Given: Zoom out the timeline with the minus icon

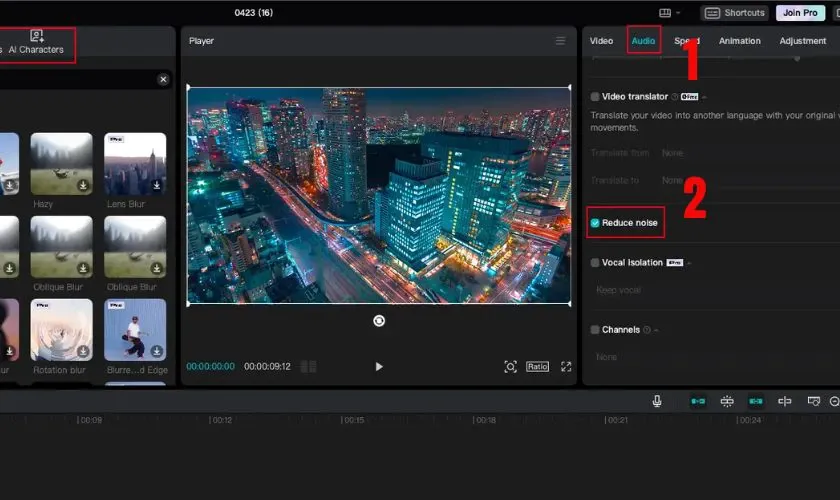Looking at the screenshot, I should click(x=835, y=401).
